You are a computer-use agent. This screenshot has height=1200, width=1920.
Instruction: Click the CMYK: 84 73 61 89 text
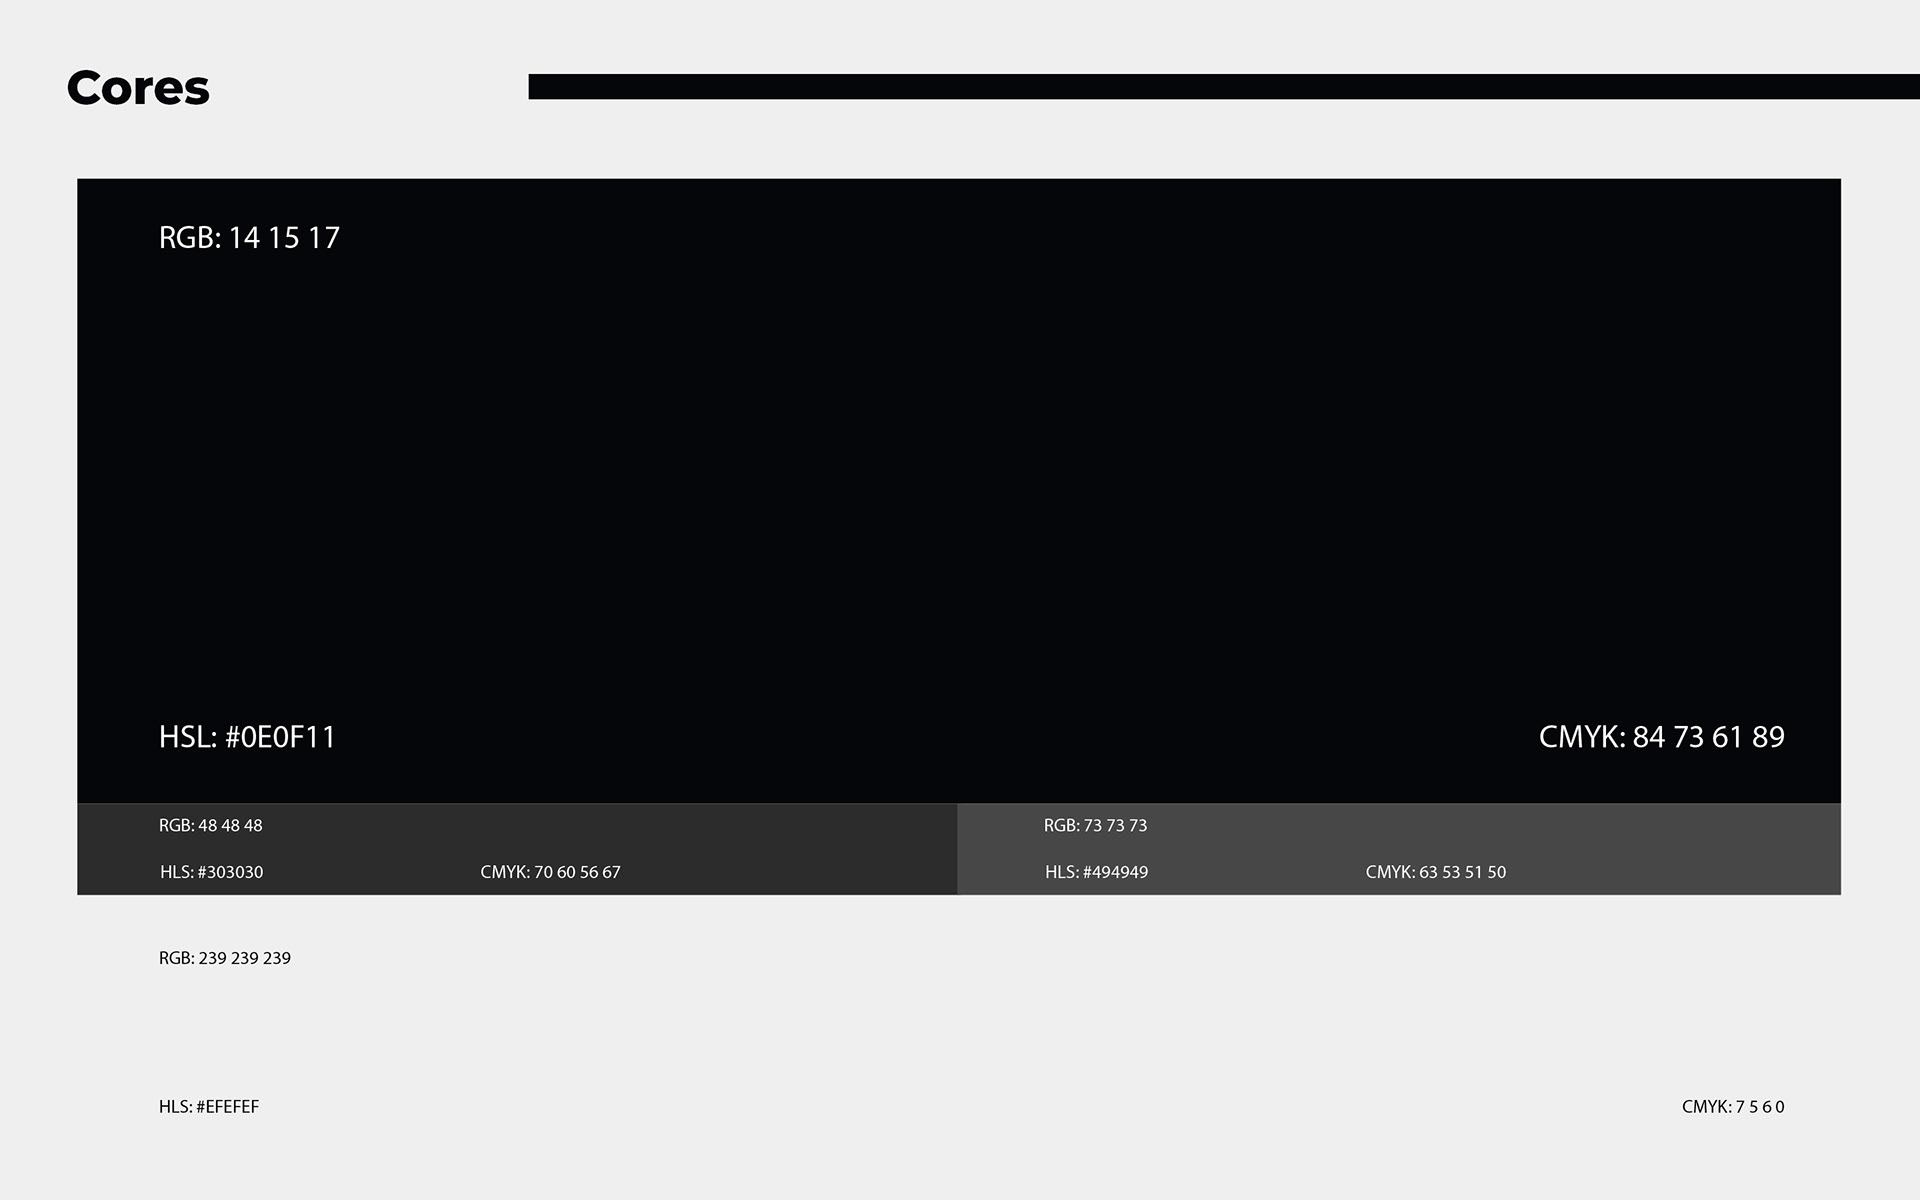coord(1661,737)
